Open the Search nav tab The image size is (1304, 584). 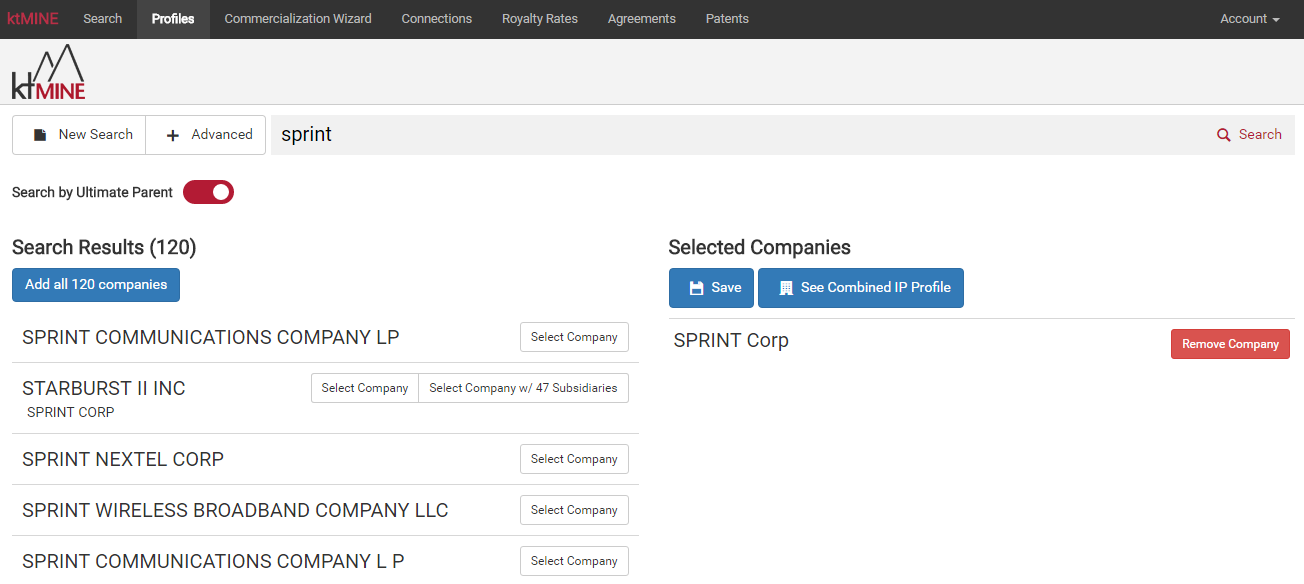[103, 19]
